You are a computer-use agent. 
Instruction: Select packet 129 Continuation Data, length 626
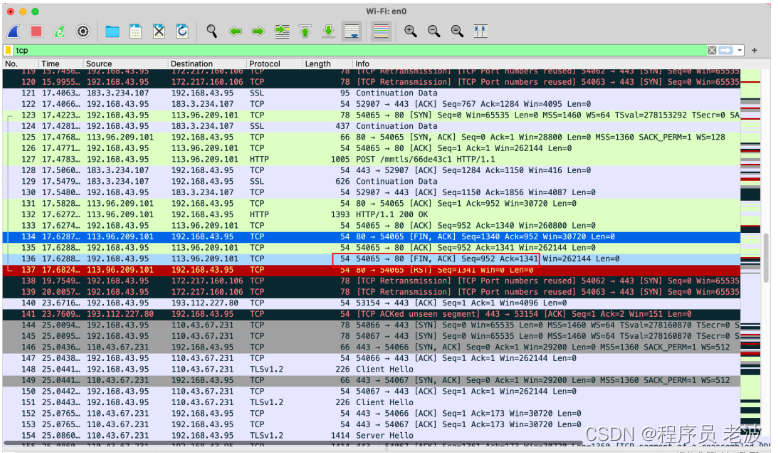pyautogui.click(x=371, y=181)
